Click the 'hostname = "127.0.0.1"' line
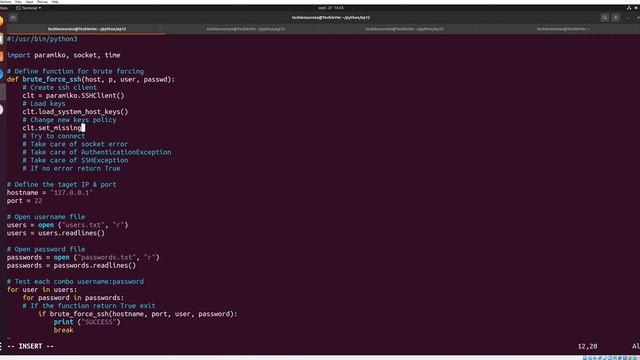This screenshot has height=360, width=640. click(x=50, y=193)
